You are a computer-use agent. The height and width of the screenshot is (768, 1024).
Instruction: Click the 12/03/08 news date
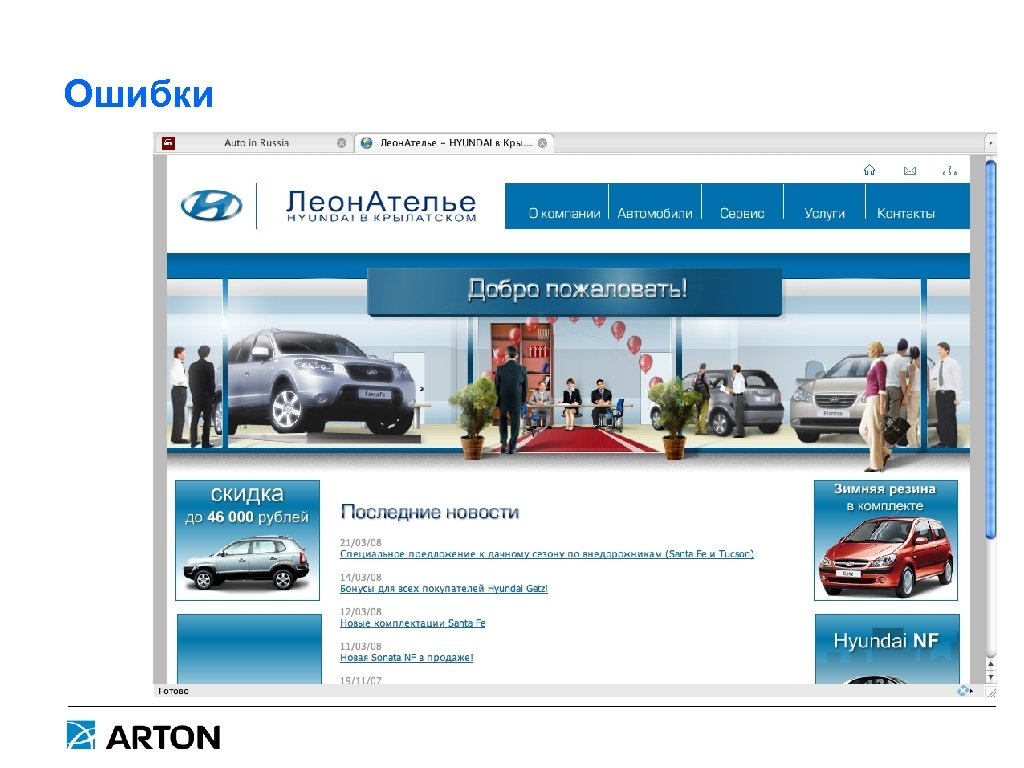(x=360, y=612)
